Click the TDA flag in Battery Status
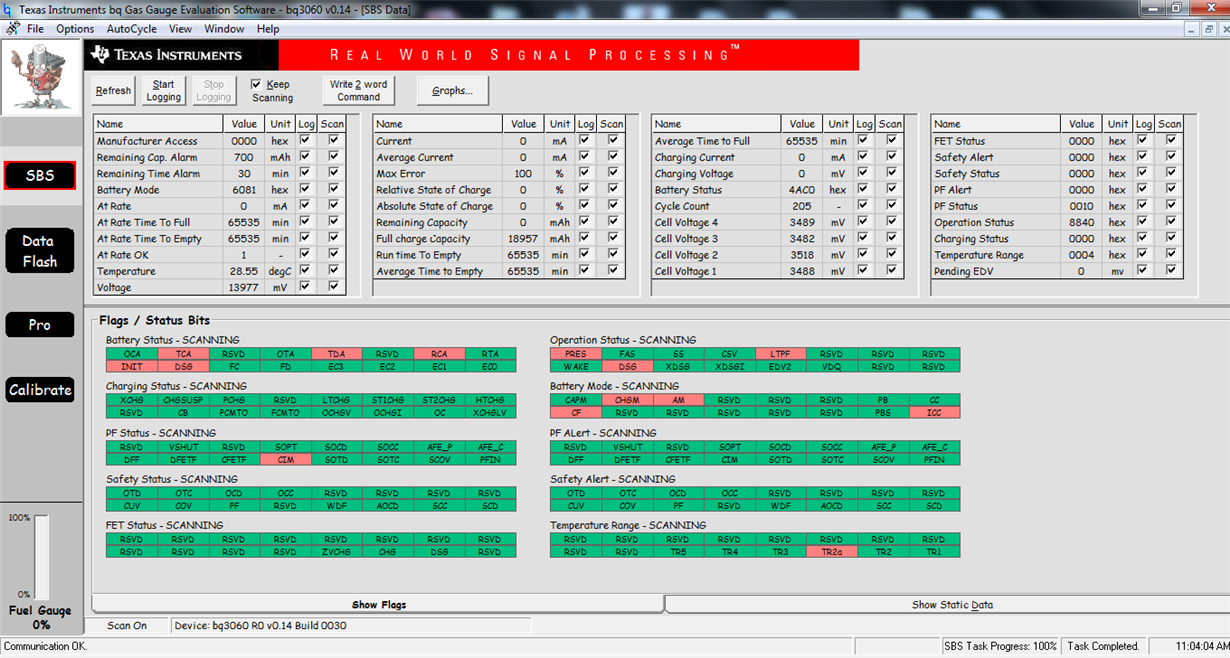 337,354
